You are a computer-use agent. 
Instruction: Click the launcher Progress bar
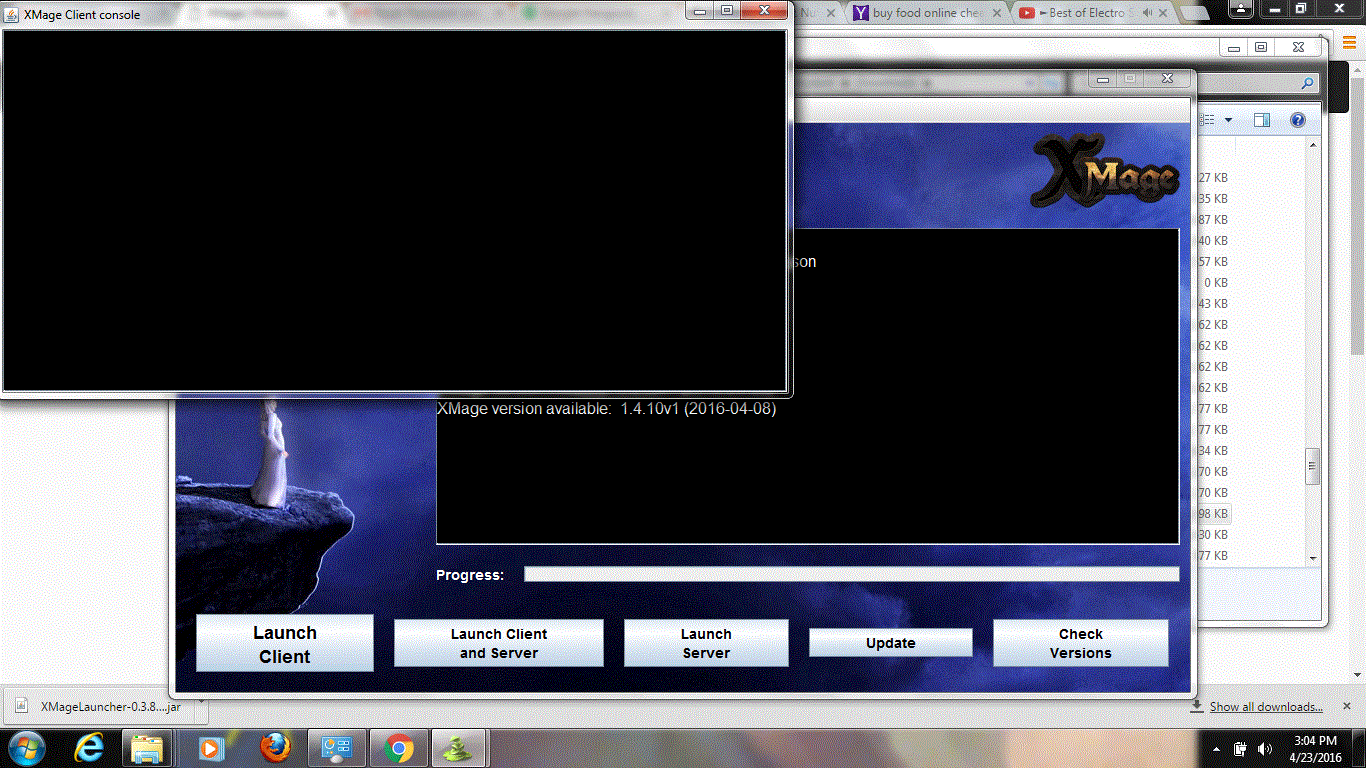(x=852, y=574)
